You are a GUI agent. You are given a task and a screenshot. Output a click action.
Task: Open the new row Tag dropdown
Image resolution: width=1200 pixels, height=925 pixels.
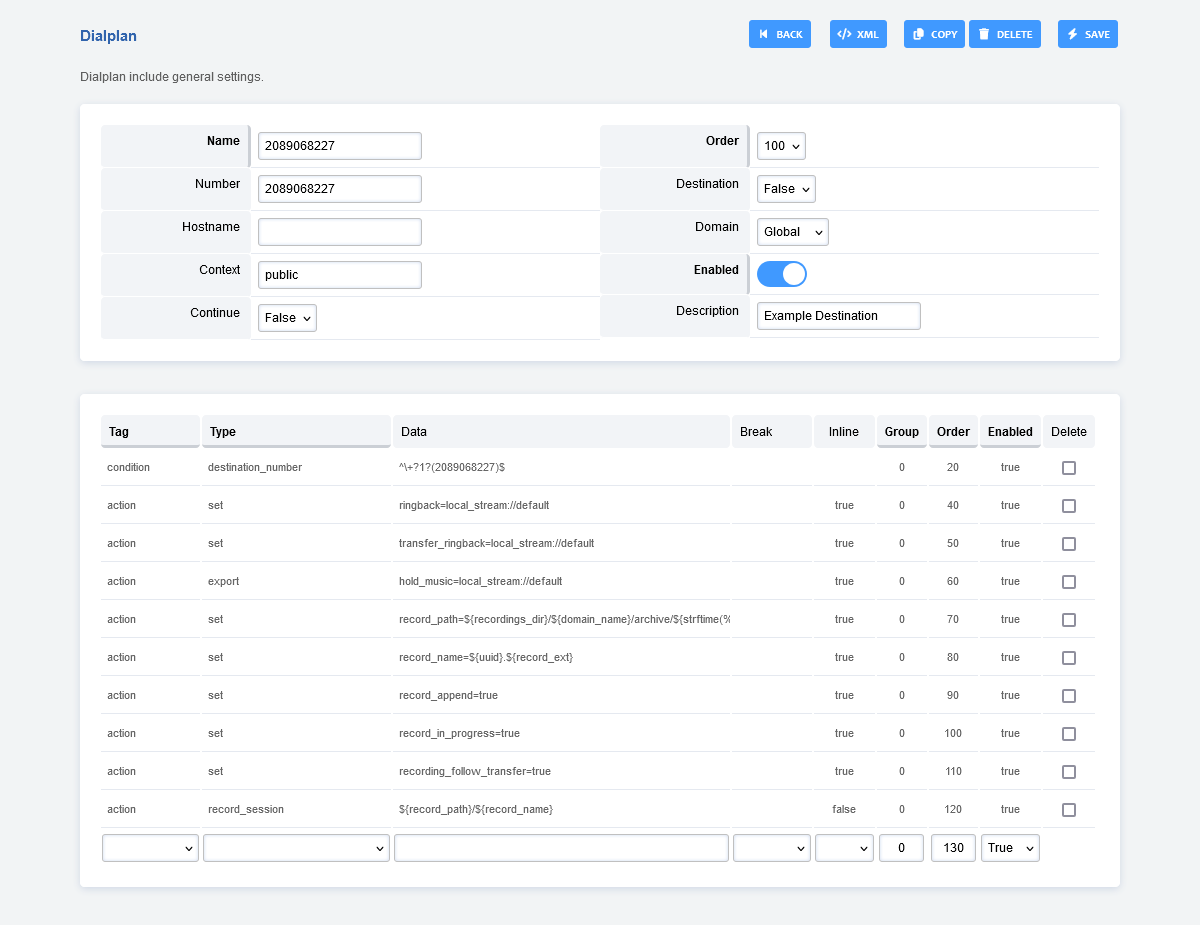[150, 848]
